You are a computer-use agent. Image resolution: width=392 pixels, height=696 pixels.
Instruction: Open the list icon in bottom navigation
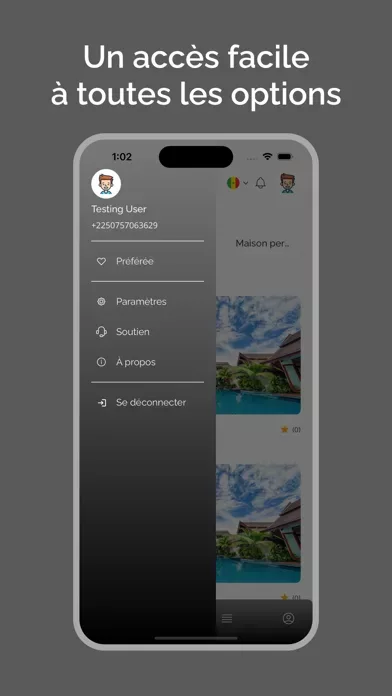[x=227, y=618]
